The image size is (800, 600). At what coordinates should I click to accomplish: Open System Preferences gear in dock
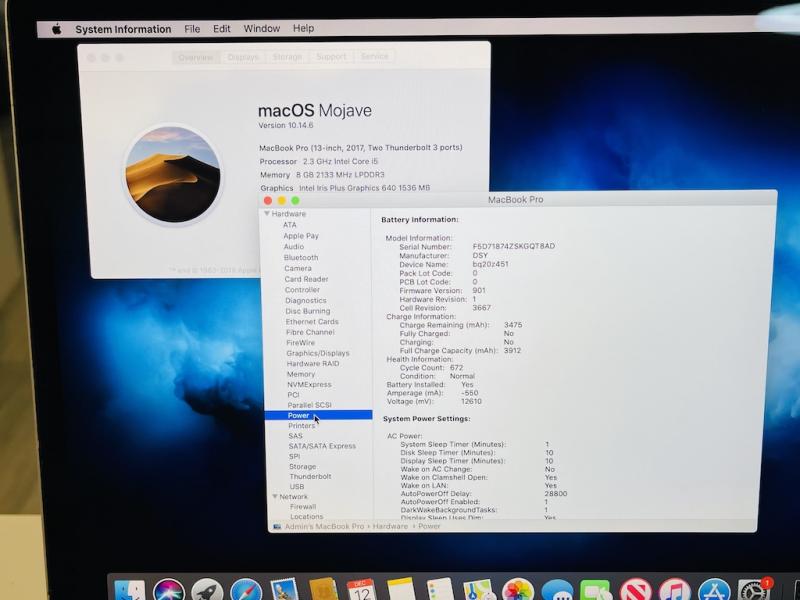[x=752, y=590]
